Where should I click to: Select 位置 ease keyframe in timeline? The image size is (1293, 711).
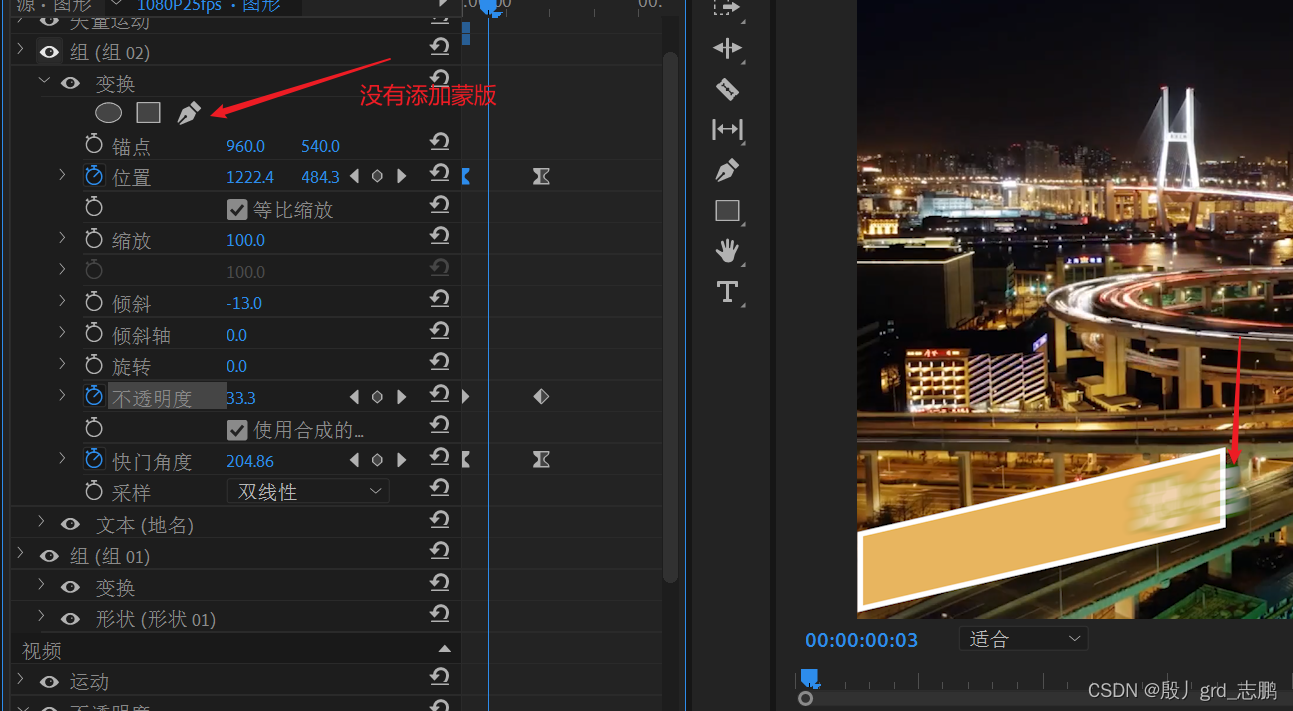click(x=541, y=176)
